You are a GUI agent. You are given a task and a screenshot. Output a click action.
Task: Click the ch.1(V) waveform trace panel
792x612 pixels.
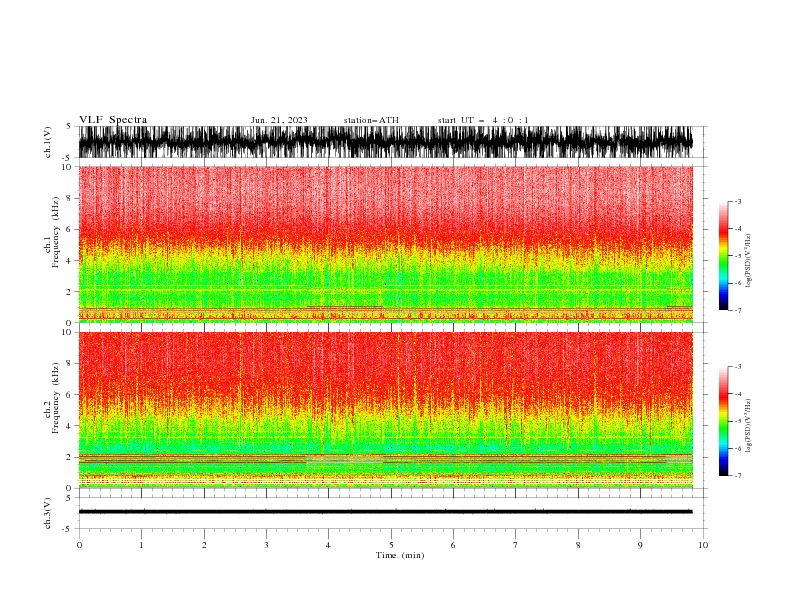385,142
